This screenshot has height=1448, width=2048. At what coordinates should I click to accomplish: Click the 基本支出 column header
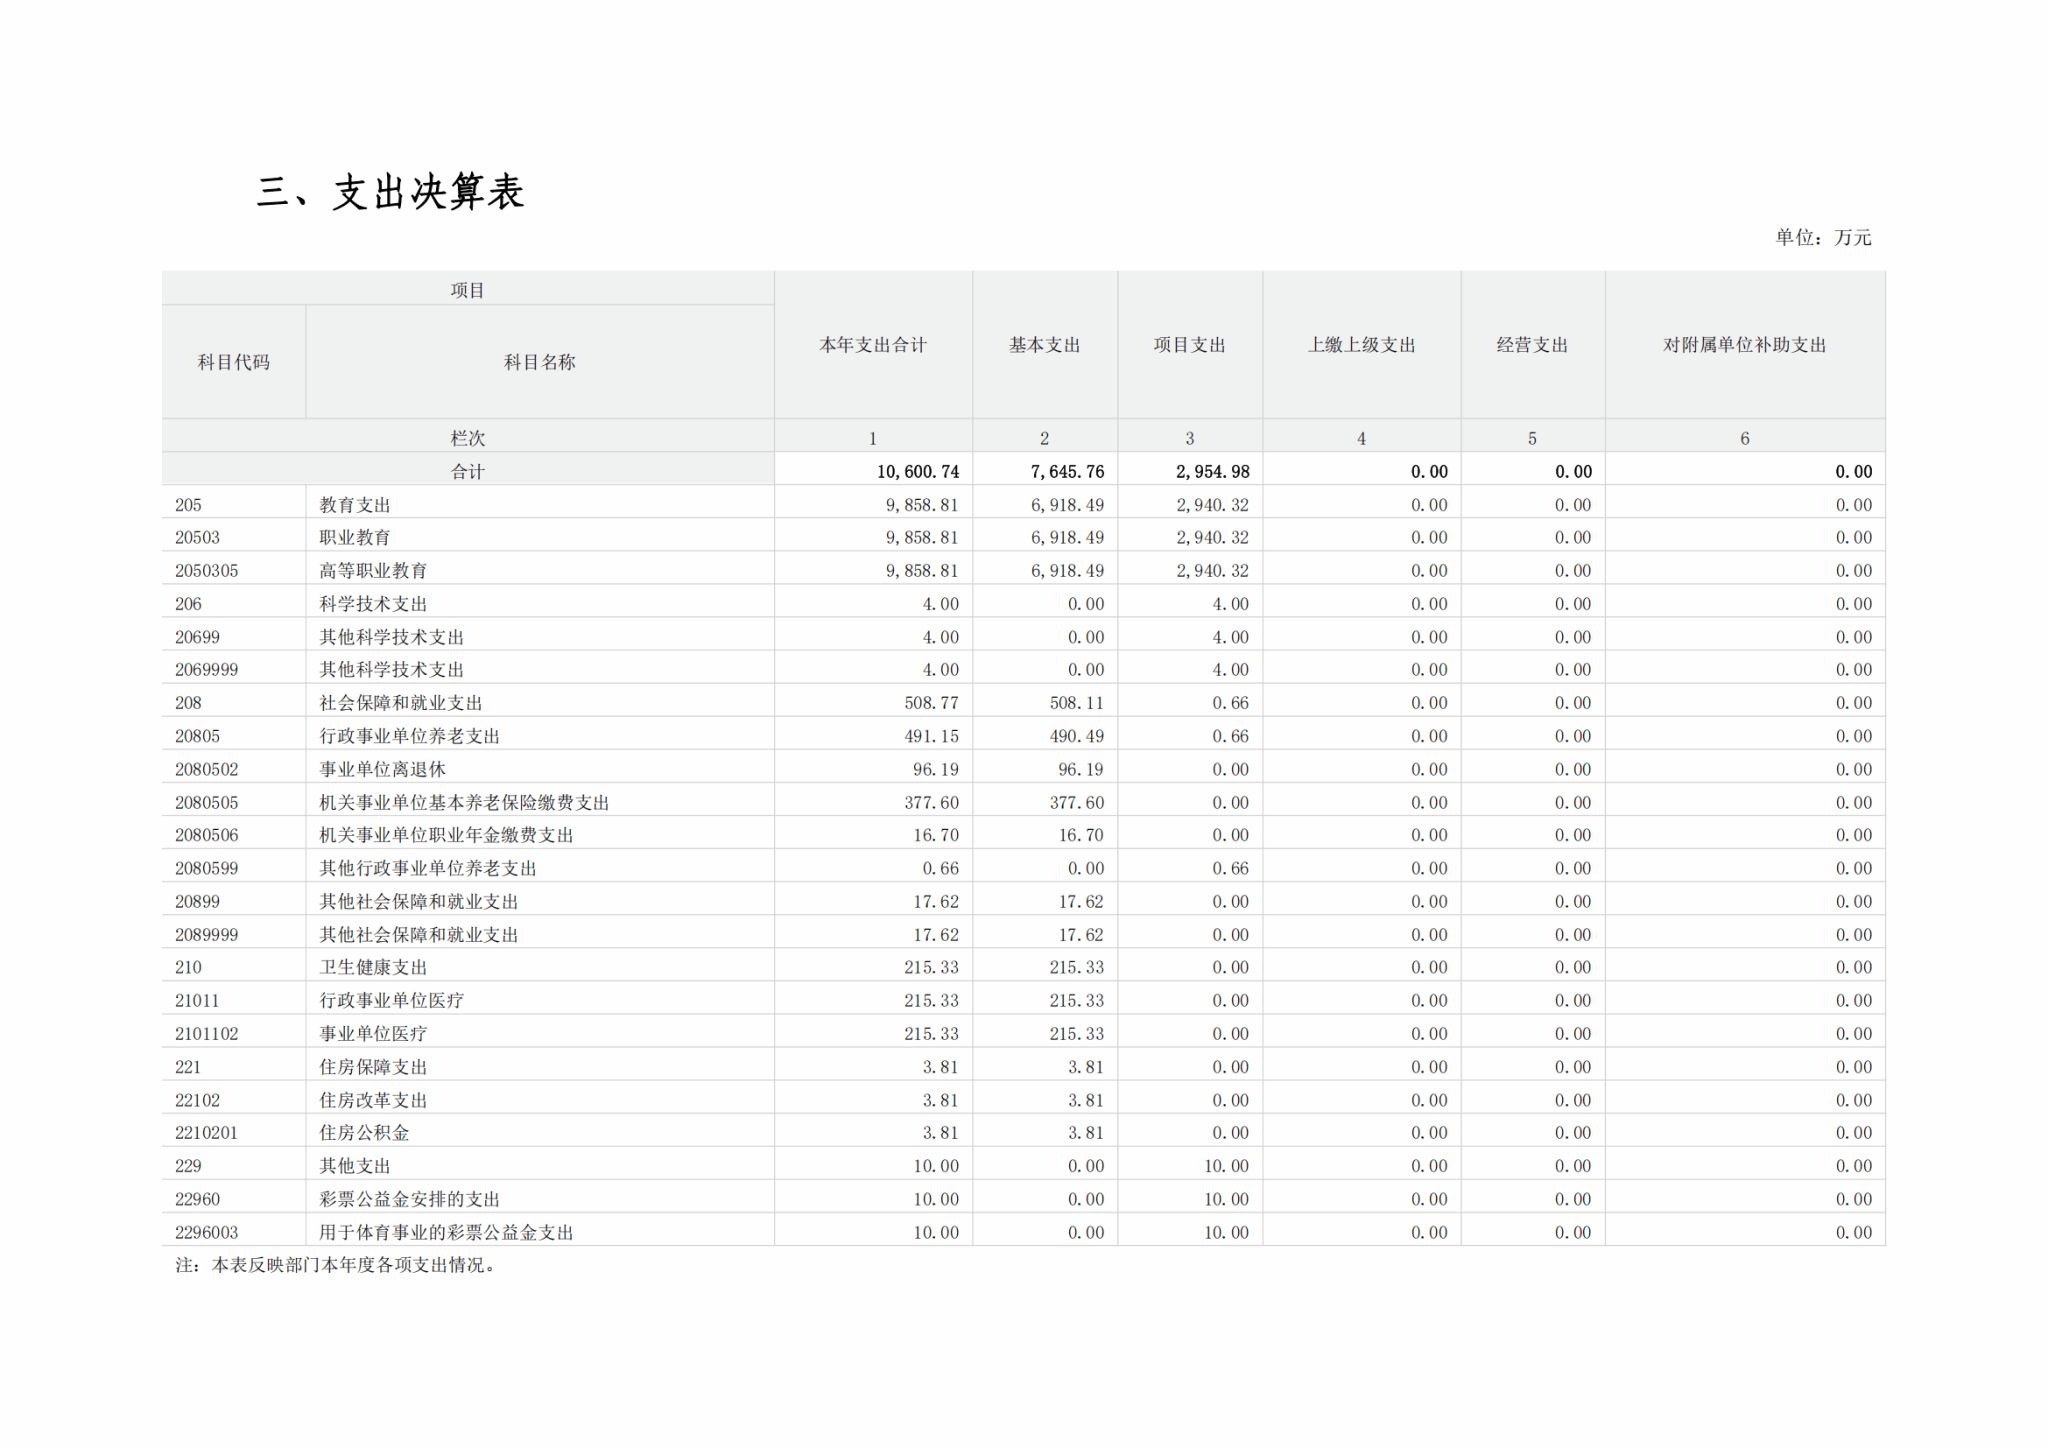[1044, 345]
